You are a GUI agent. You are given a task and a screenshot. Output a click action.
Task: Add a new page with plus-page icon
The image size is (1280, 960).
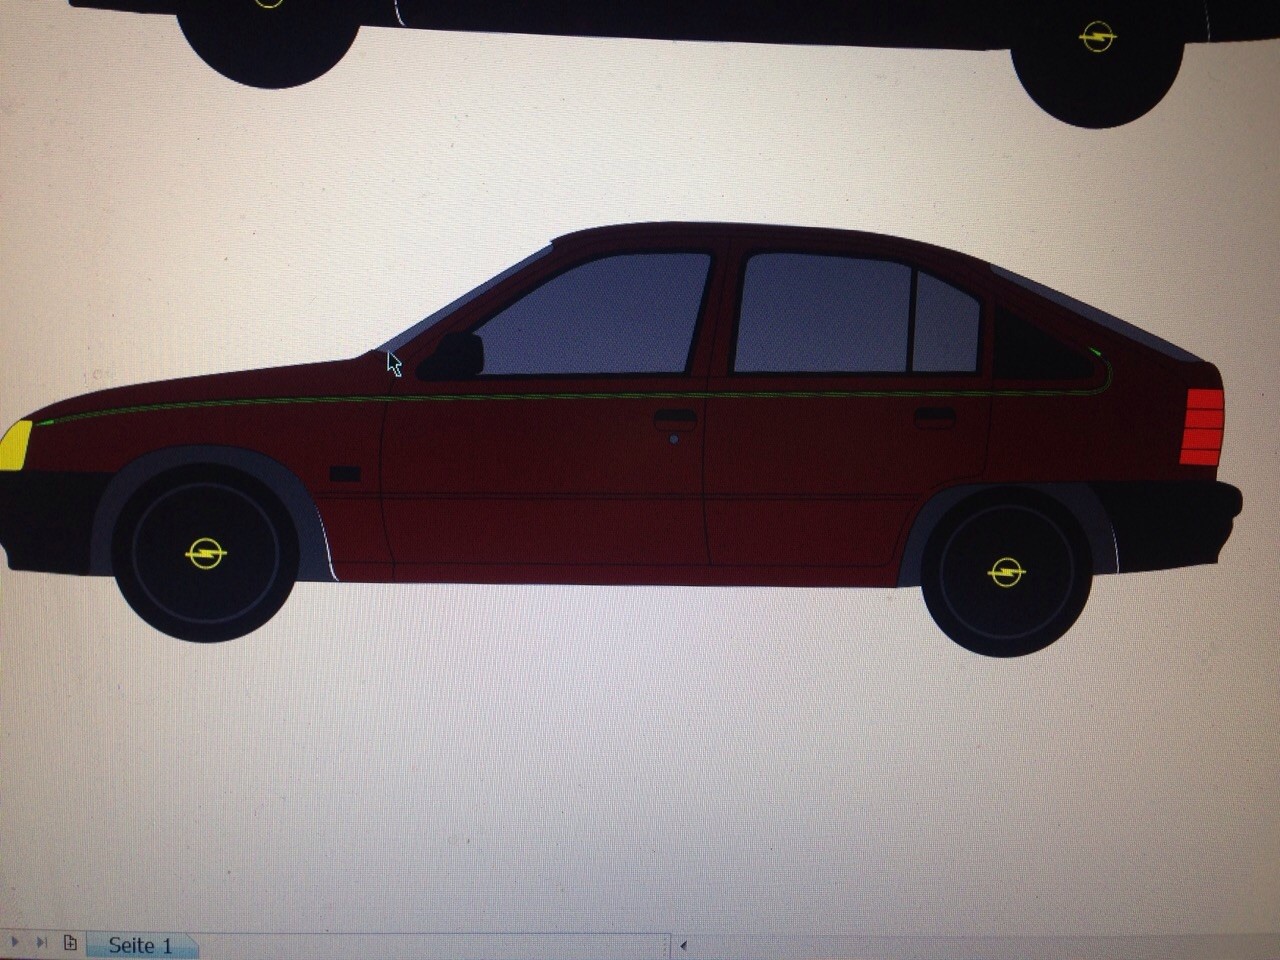[x=70, y=942]
